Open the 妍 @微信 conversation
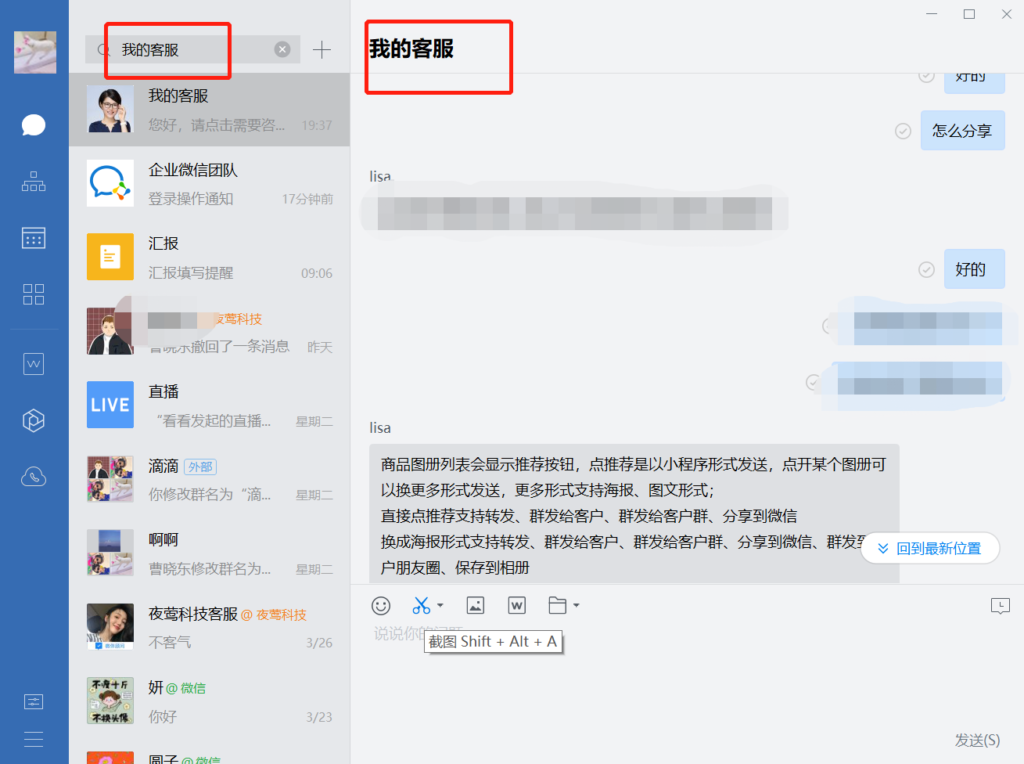Image resolution: width=1024 pixels, height=764 pixels. tap(210, 701)
